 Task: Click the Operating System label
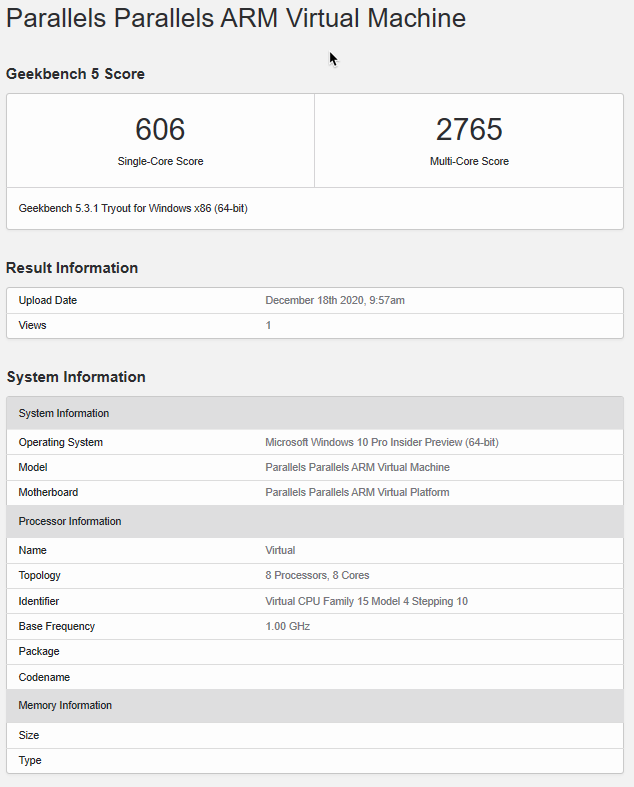pyautogui.click(x=61, y=442)
